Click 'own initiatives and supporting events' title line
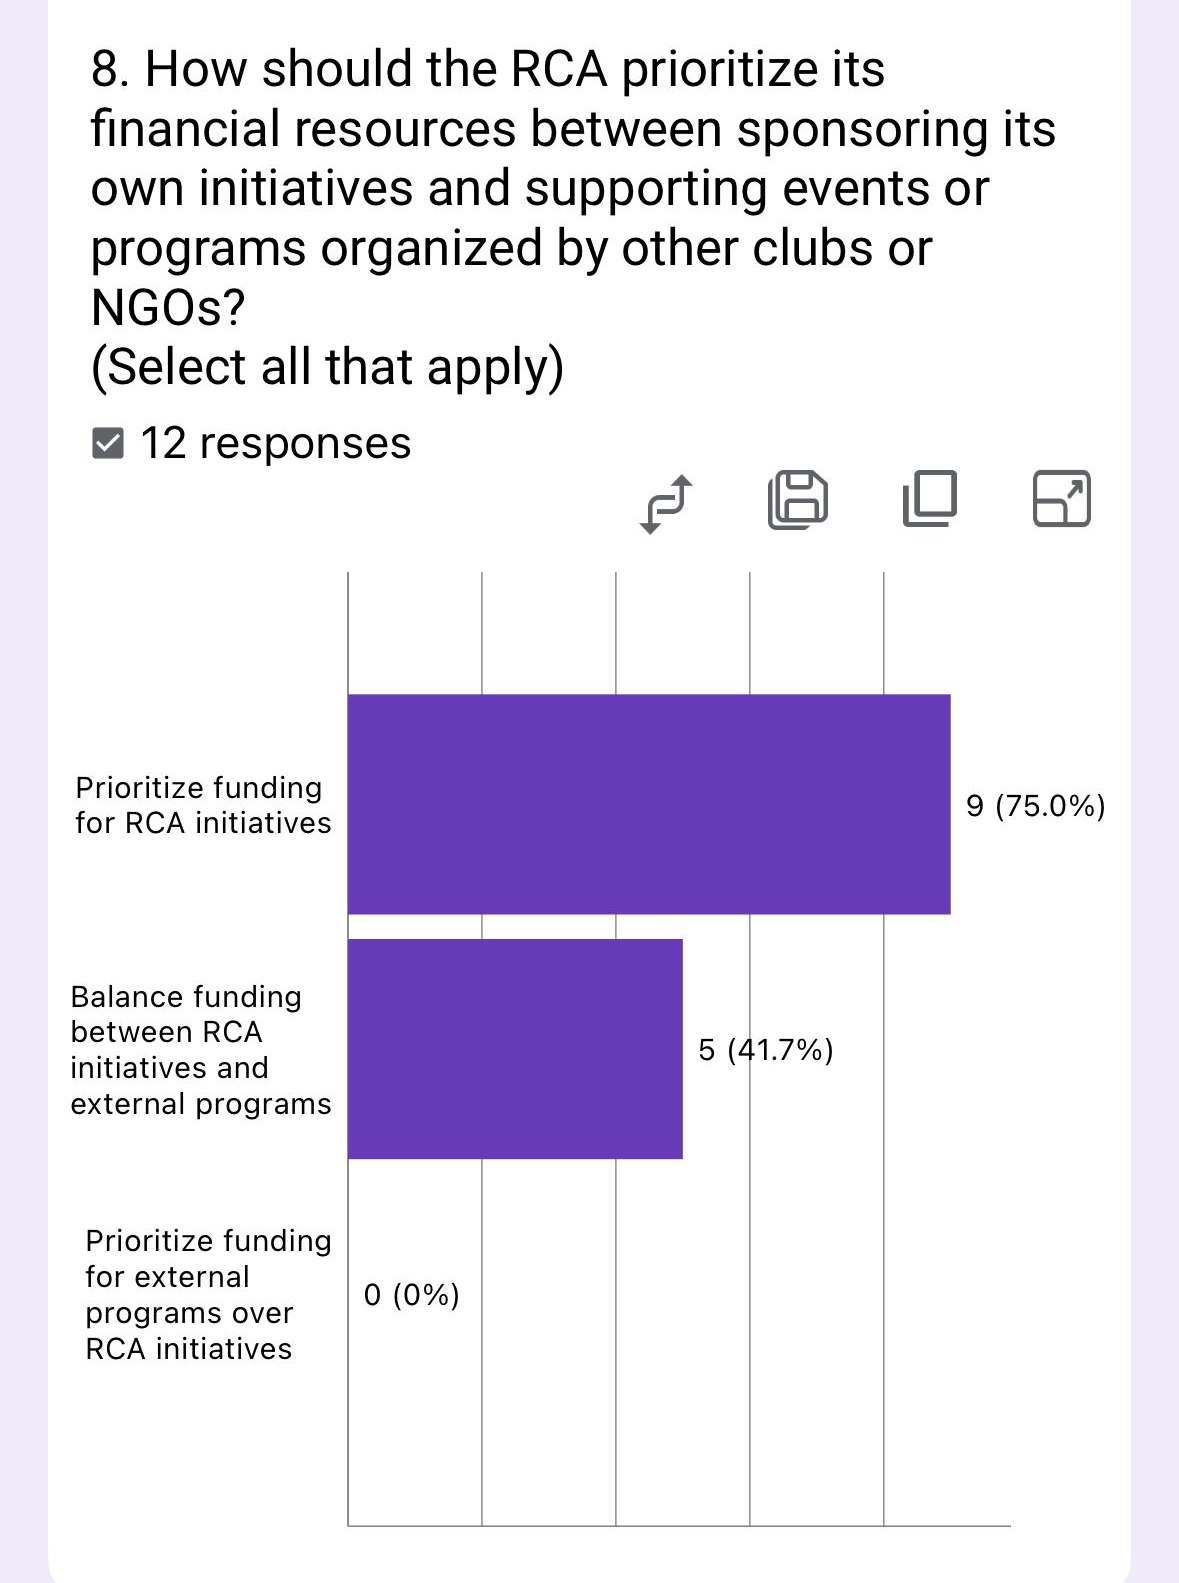The height and width of the screenshot is (1583, 1179). click(539, 189)
